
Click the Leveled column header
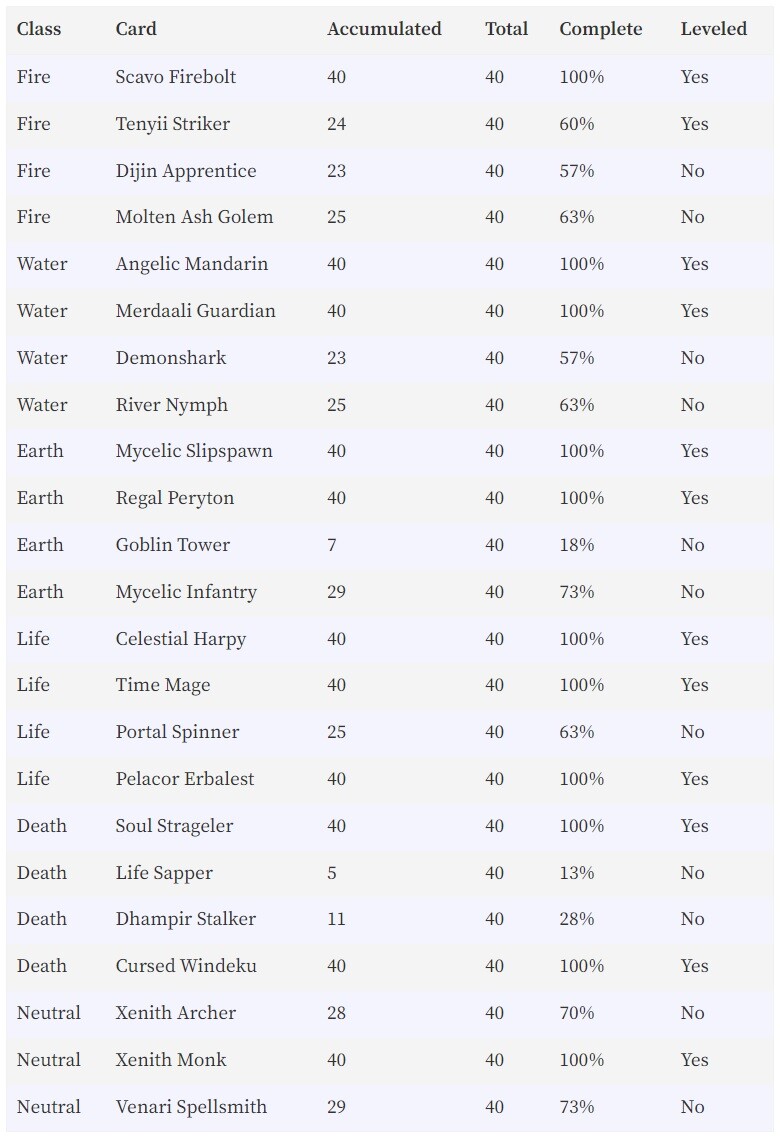(x=714, y=29)
